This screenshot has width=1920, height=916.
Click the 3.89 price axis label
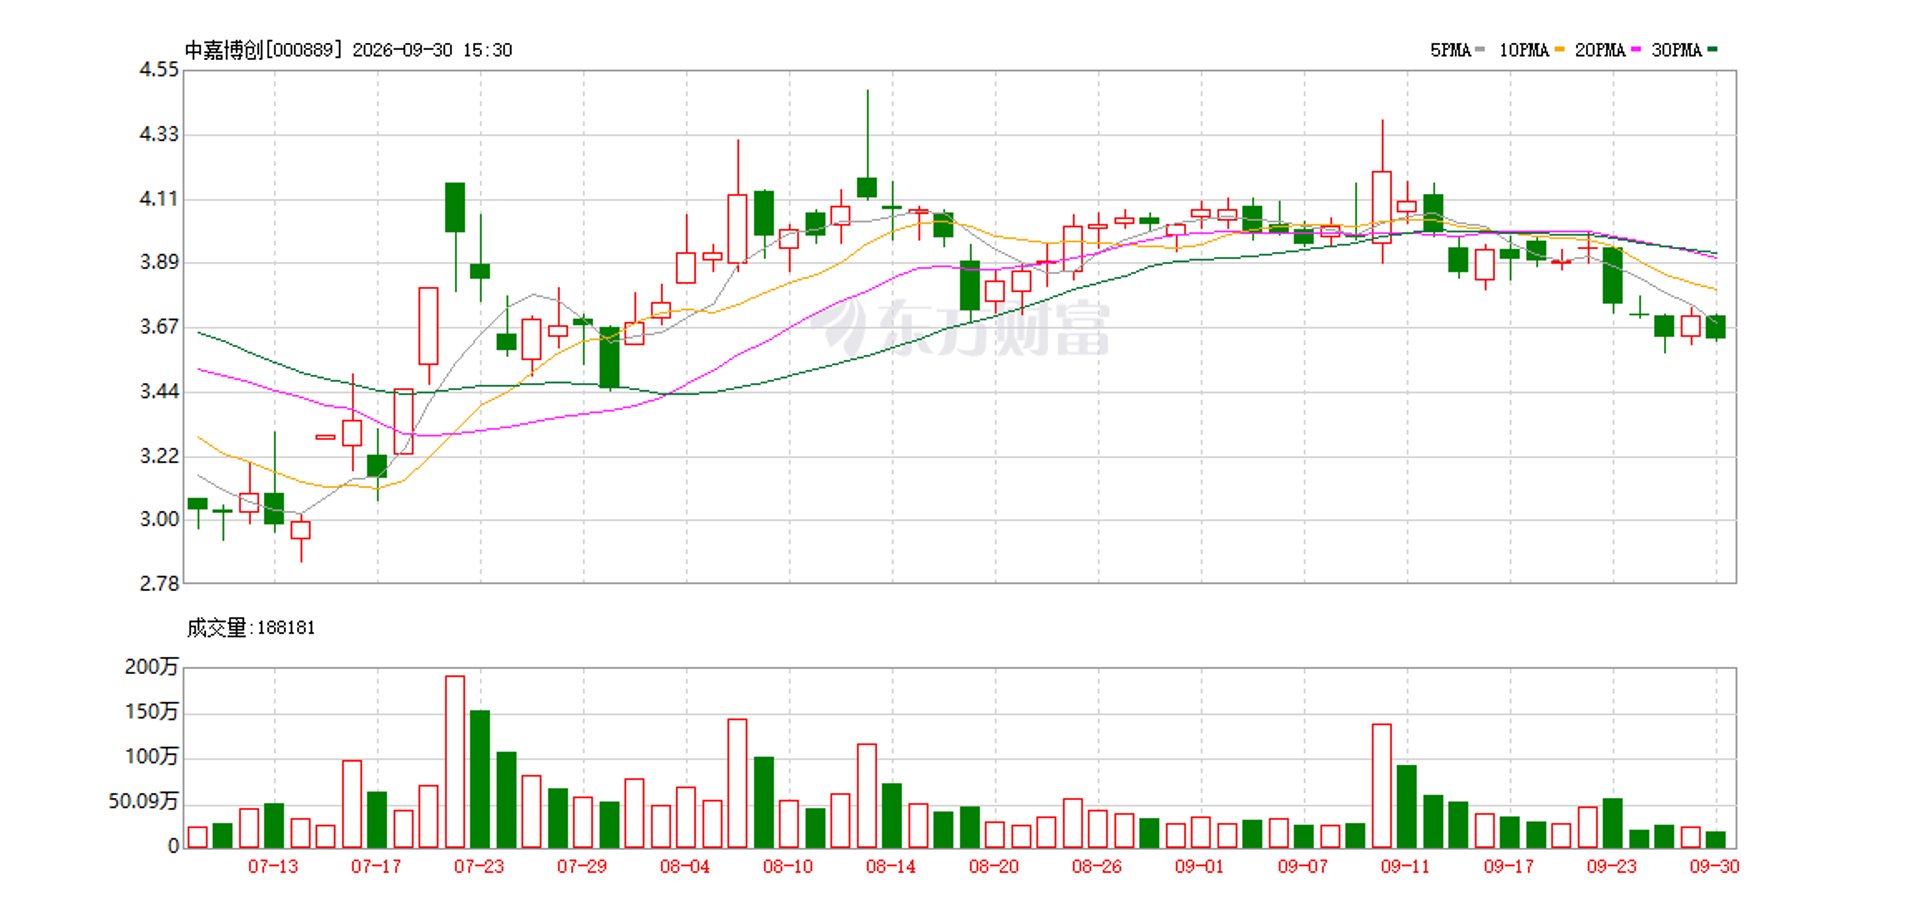click(159, 263)
